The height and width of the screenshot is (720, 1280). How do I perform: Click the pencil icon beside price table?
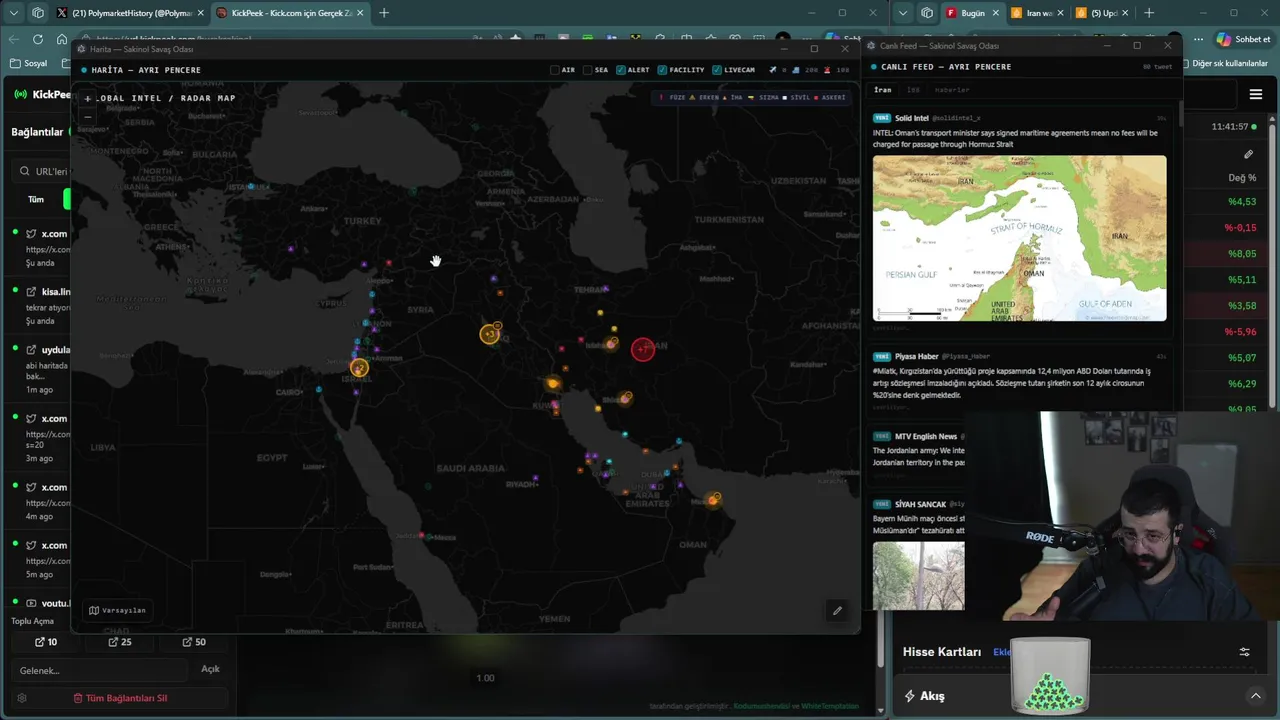pyautogui.click(x=1248, y=154)
